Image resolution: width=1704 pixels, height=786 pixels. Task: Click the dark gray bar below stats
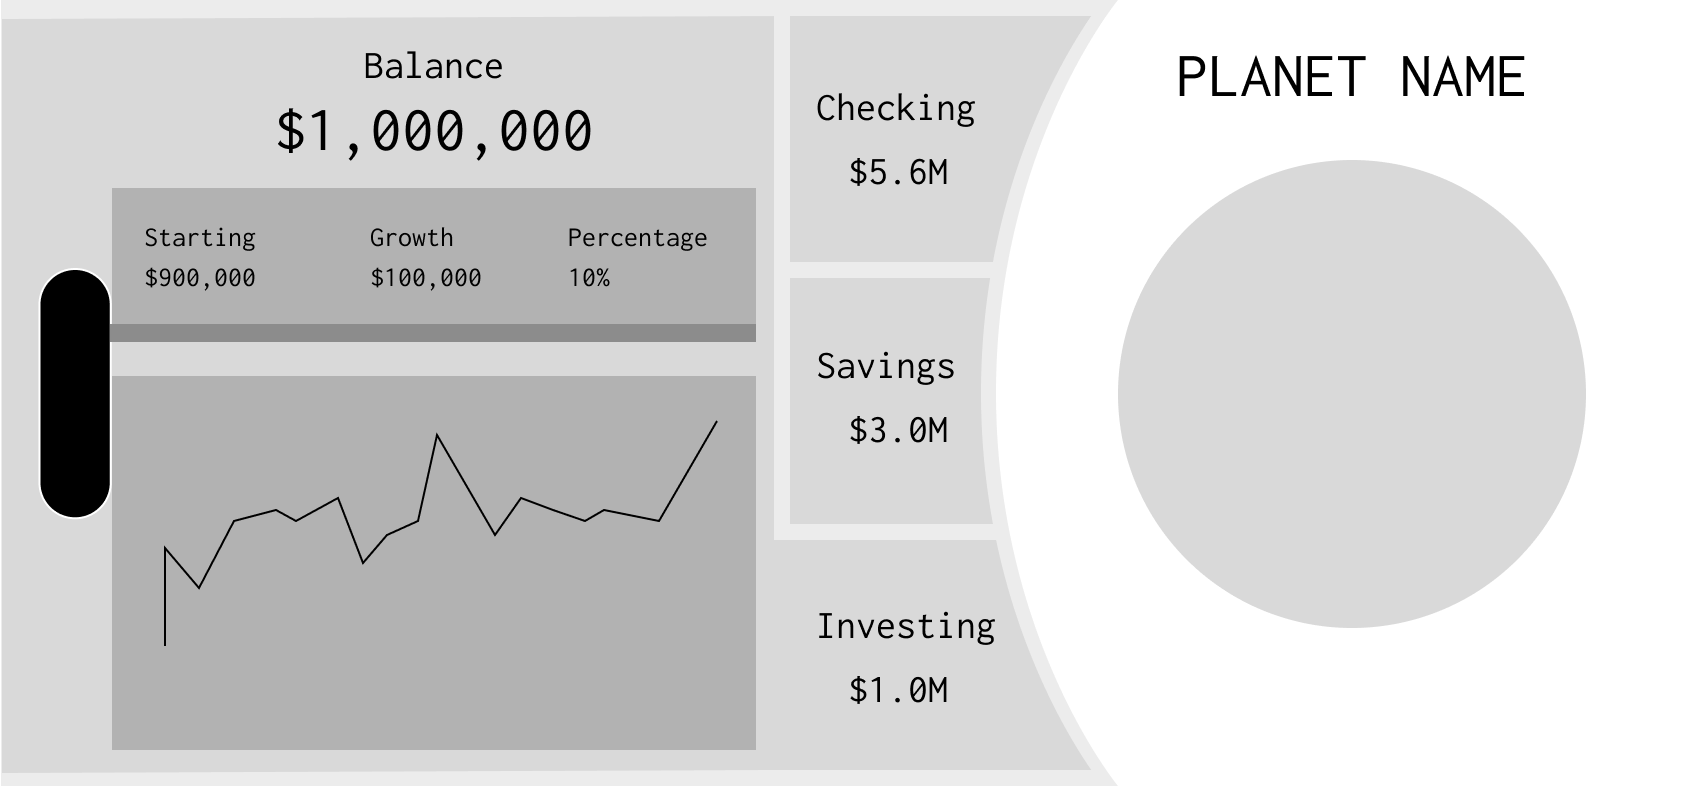point(433,333)
